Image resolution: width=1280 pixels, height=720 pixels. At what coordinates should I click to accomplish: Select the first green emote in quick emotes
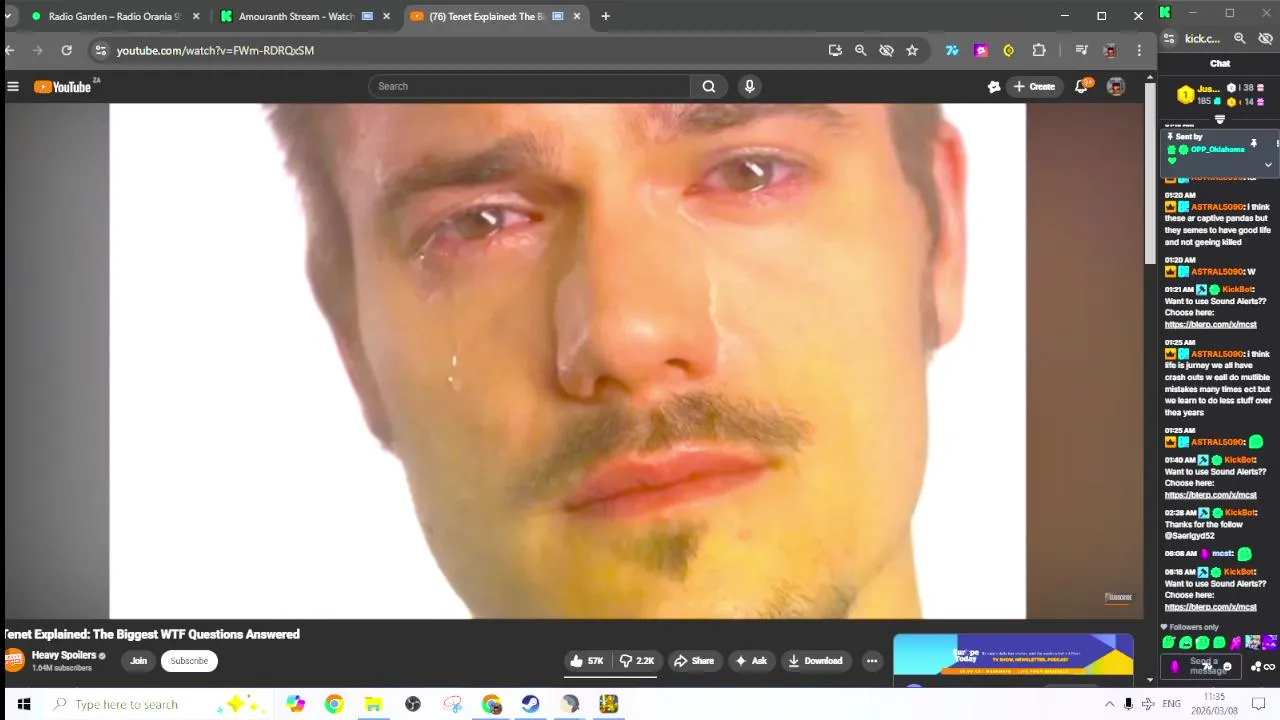(x=1168, y=643)
